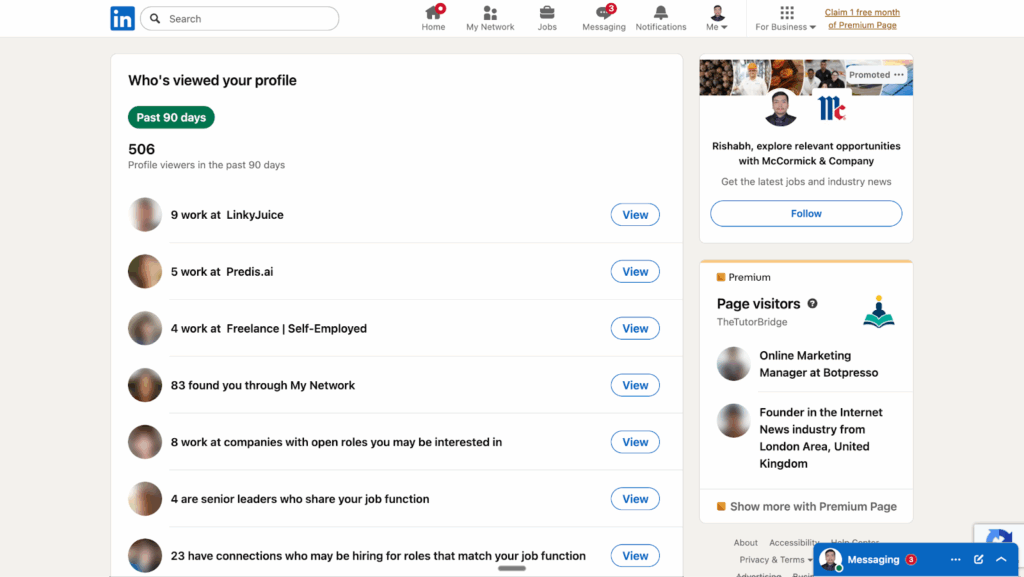Open the Jobs briefcase icon

(547, 13)
